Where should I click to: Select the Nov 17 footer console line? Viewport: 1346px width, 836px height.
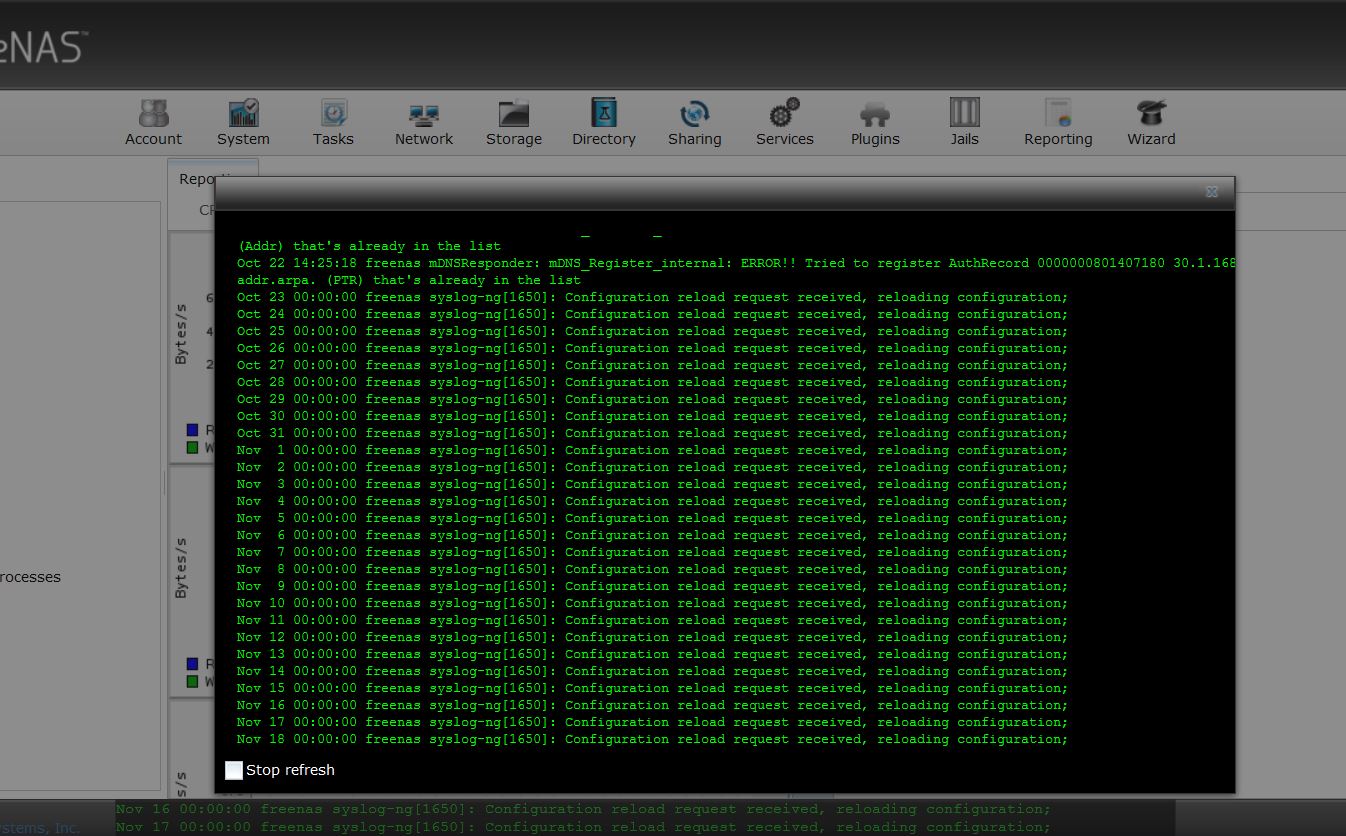tap(583, 826)
